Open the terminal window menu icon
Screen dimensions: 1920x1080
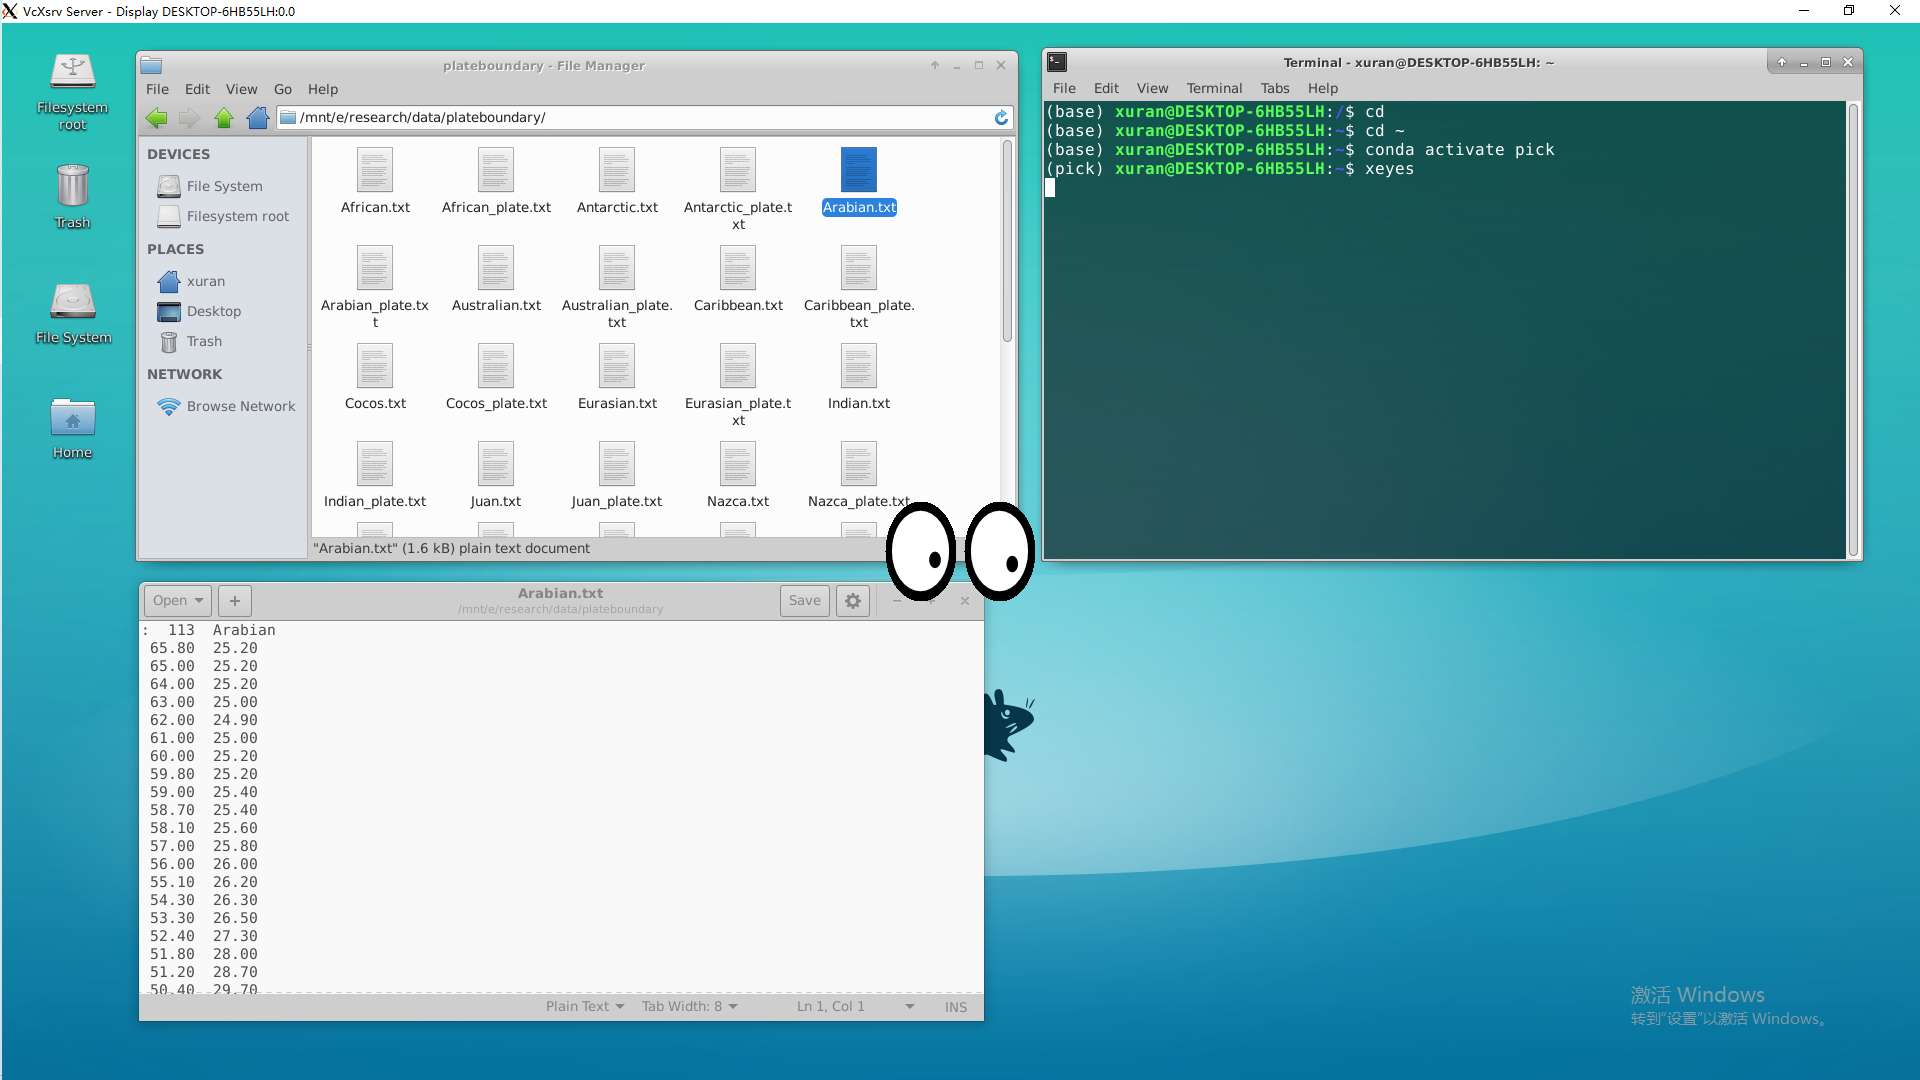click(x=1057, y=62)
